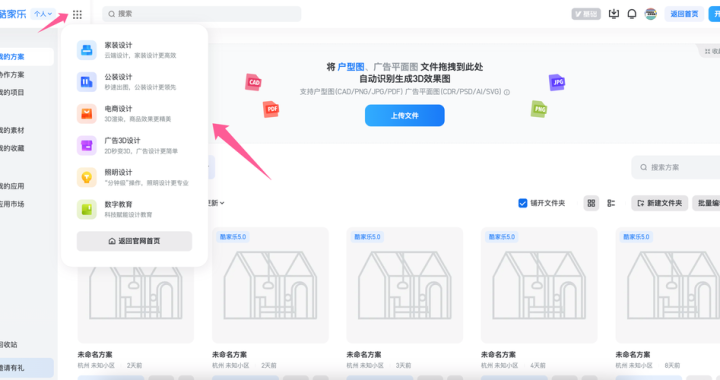Click the 户型图 blue link

[351, 67]
